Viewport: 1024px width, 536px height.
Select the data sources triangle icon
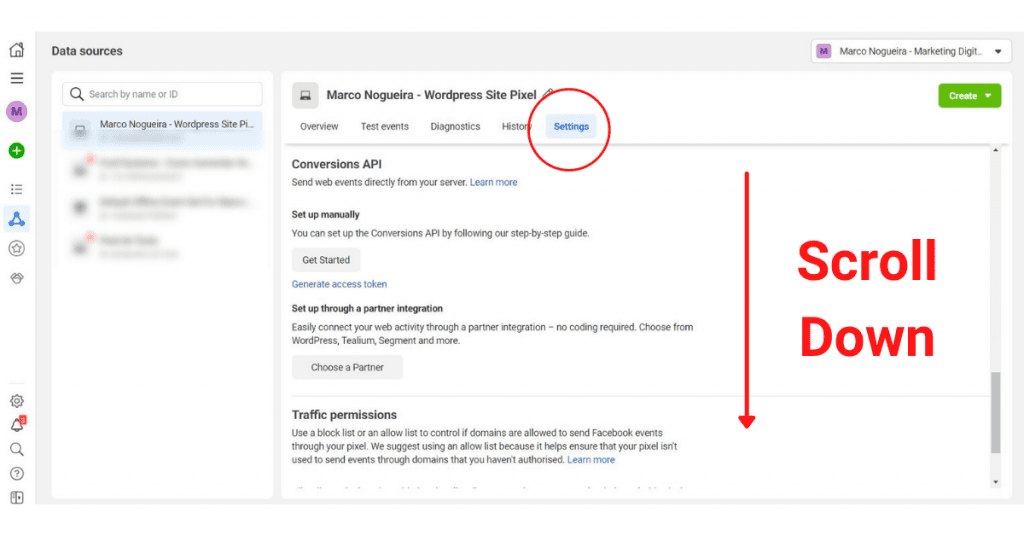[17, 219]
